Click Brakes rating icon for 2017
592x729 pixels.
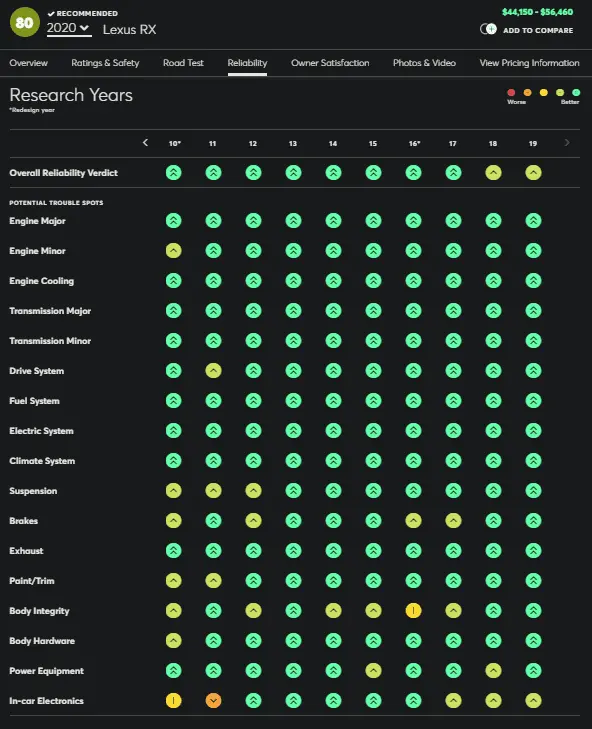[x=453, y=521]
